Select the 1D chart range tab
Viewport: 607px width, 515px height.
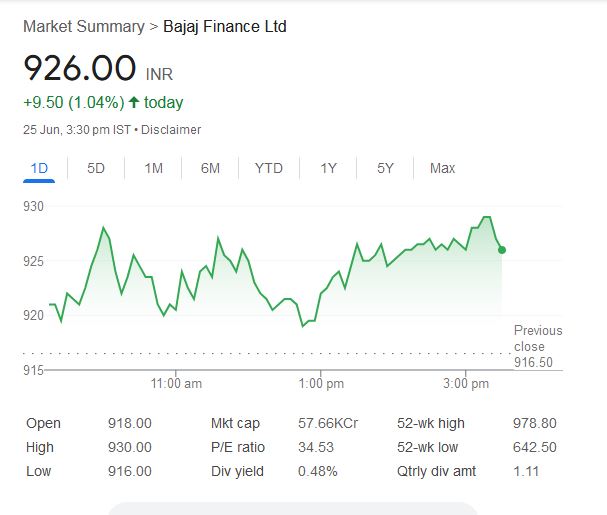click(39, 168)
